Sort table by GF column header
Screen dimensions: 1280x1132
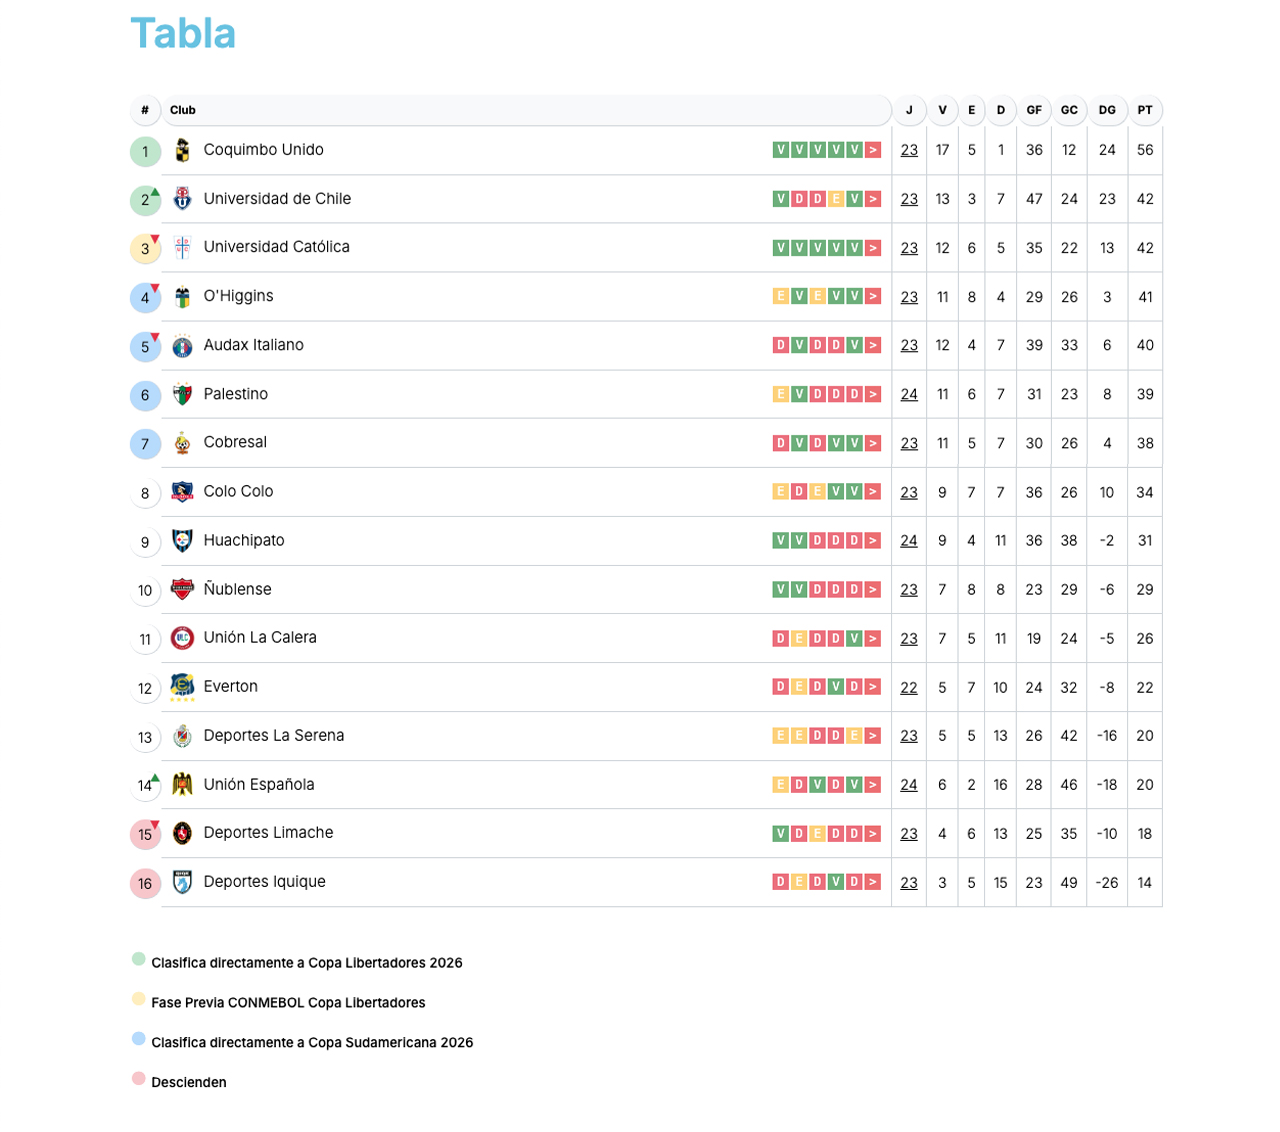pos(1034,110)
